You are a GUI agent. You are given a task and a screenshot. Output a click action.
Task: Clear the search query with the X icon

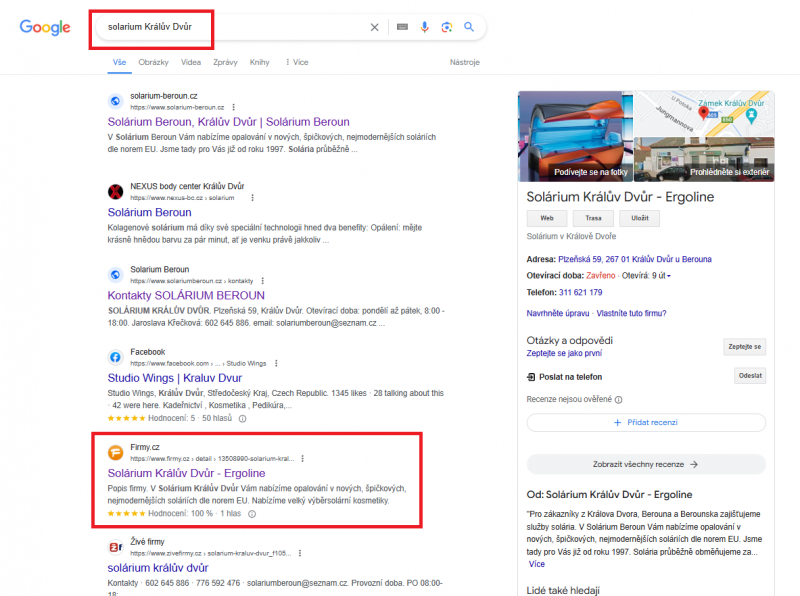[x=374, y=27]
